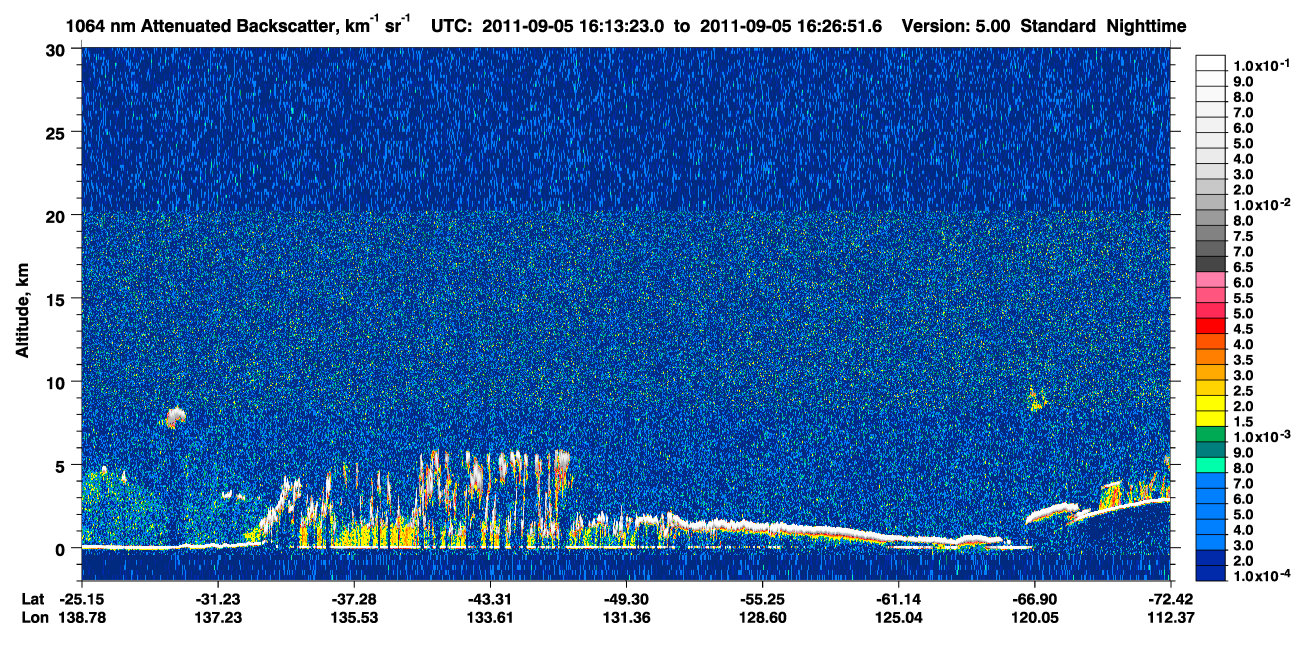Click the 'Altitude, km' axis label
Viewport: 1300px width, 667px height.
click(22, 313)
